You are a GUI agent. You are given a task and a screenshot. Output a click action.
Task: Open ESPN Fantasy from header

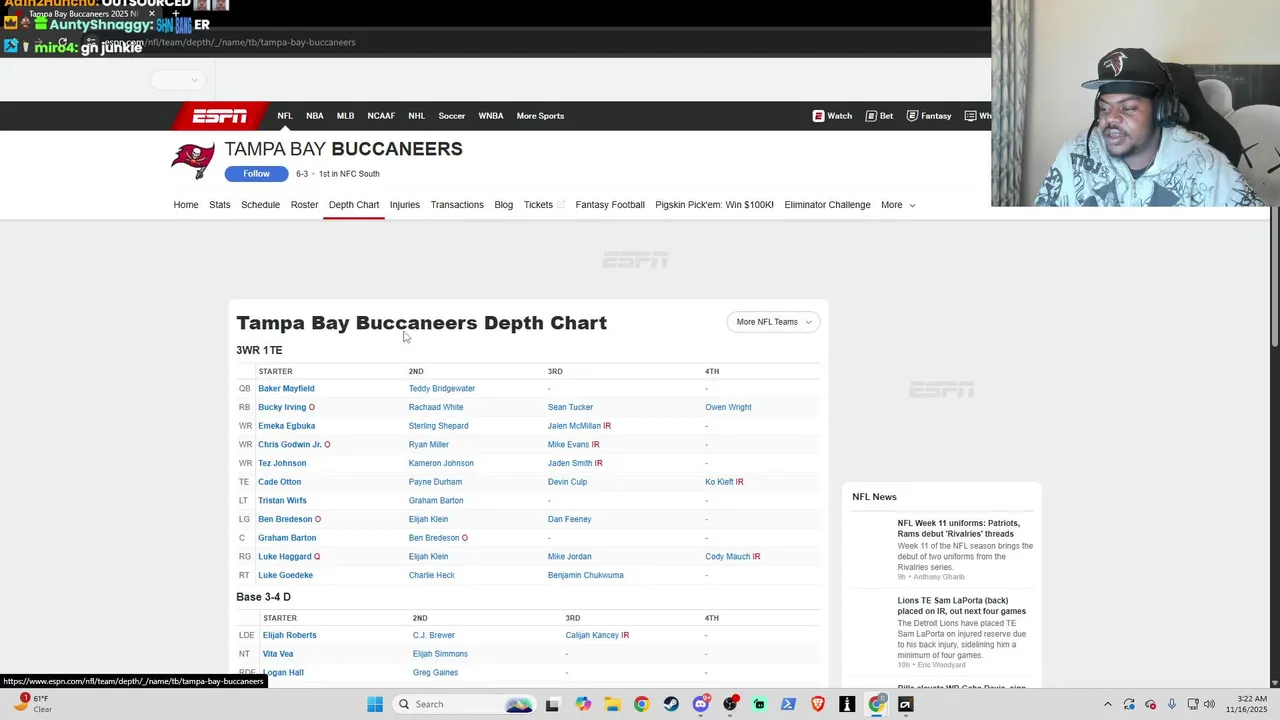coord(928,116)
